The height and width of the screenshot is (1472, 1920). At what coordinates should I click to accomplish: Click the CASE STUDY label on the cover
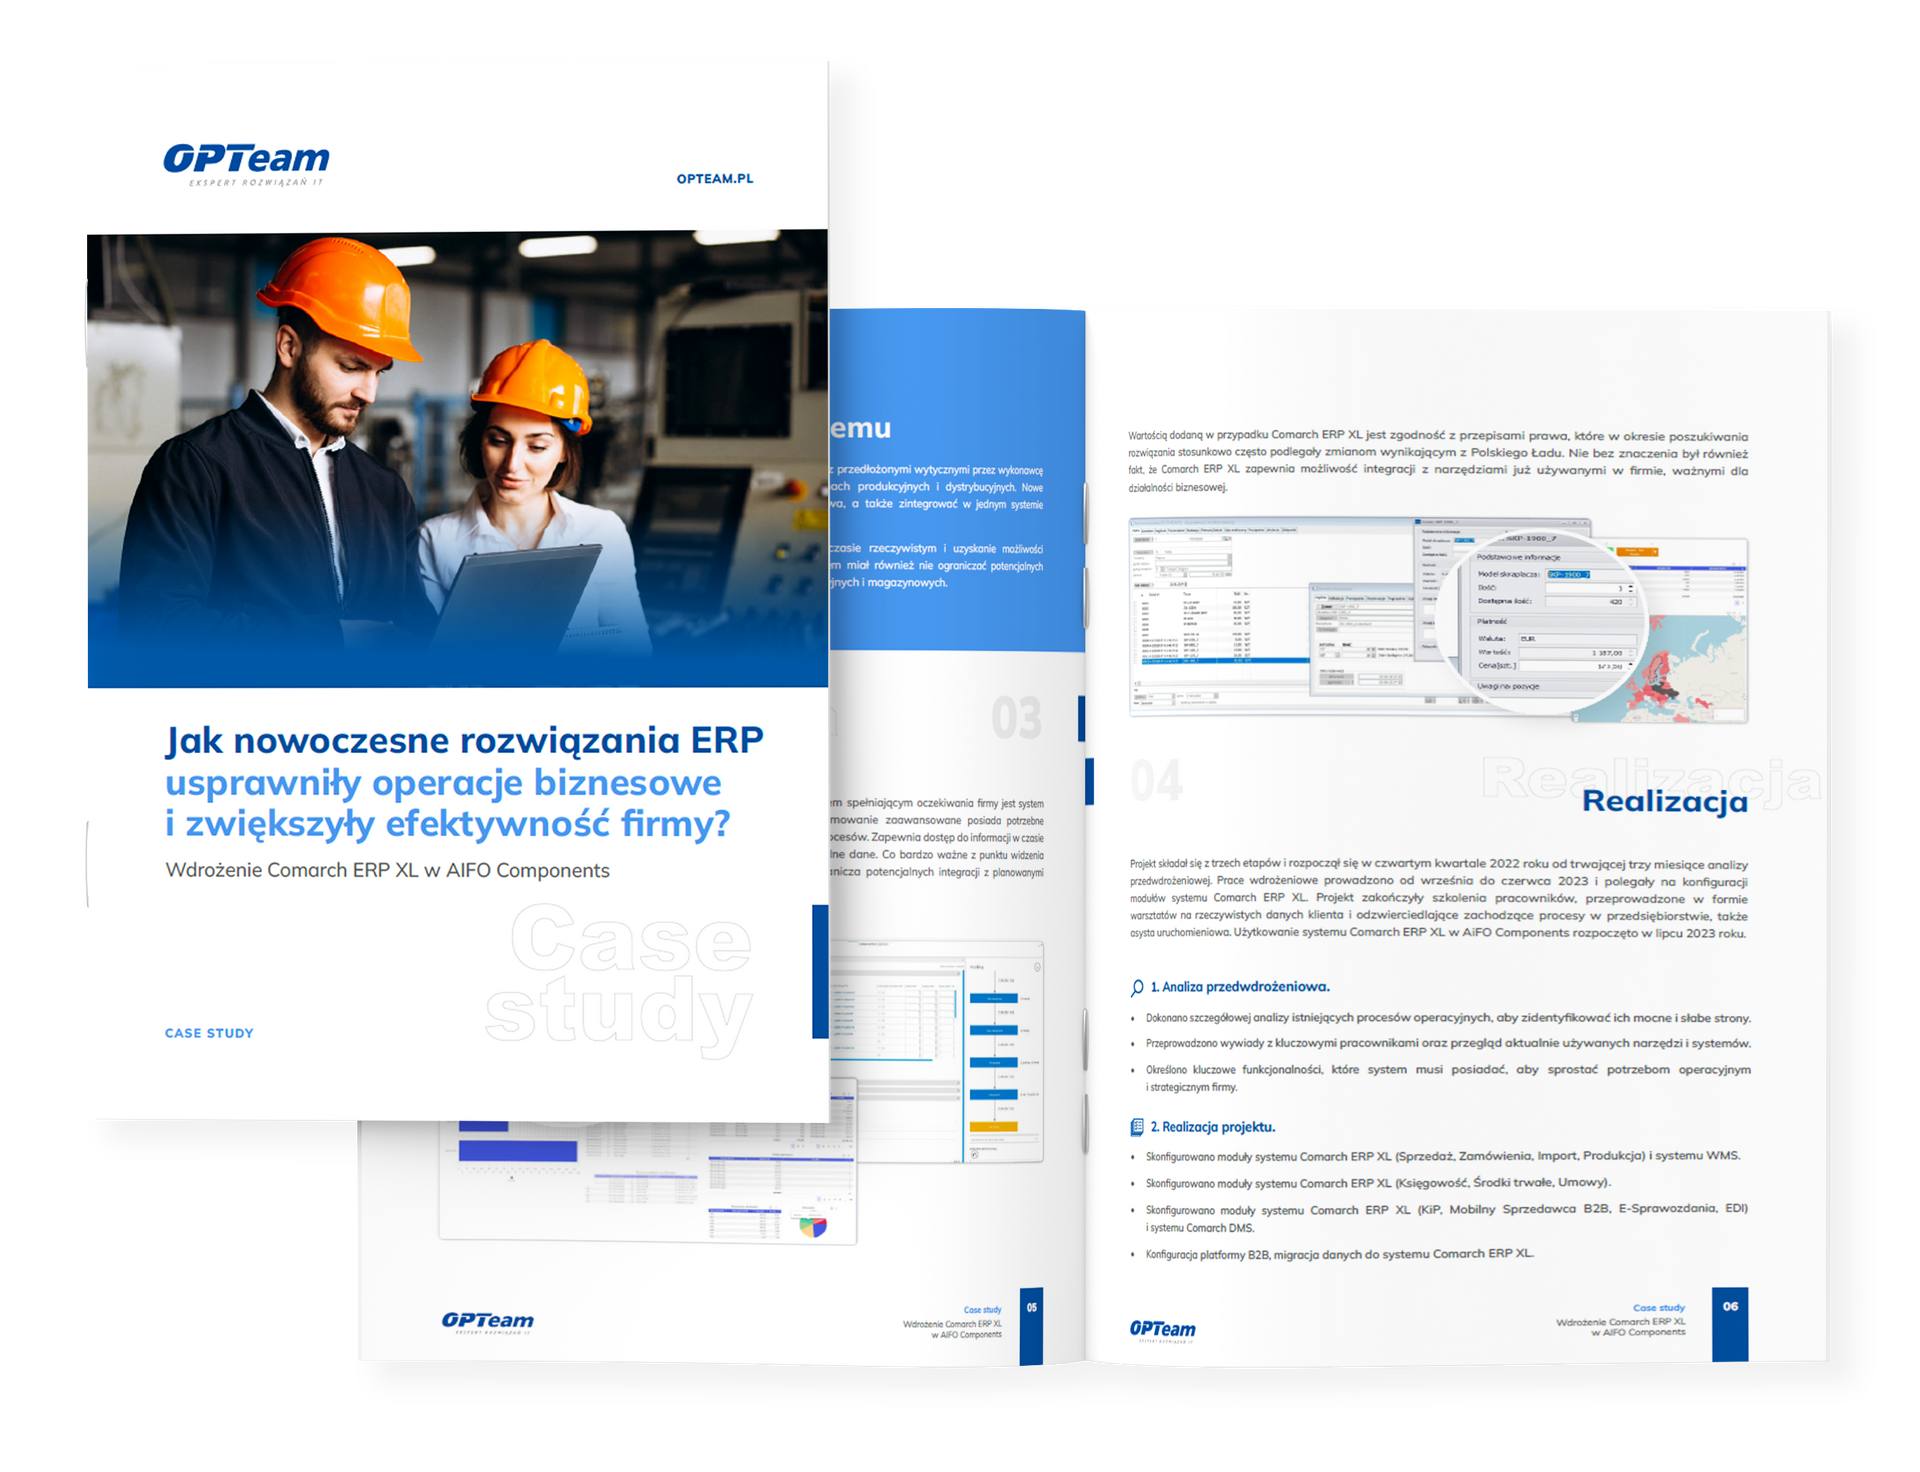tap(209, 1033)
